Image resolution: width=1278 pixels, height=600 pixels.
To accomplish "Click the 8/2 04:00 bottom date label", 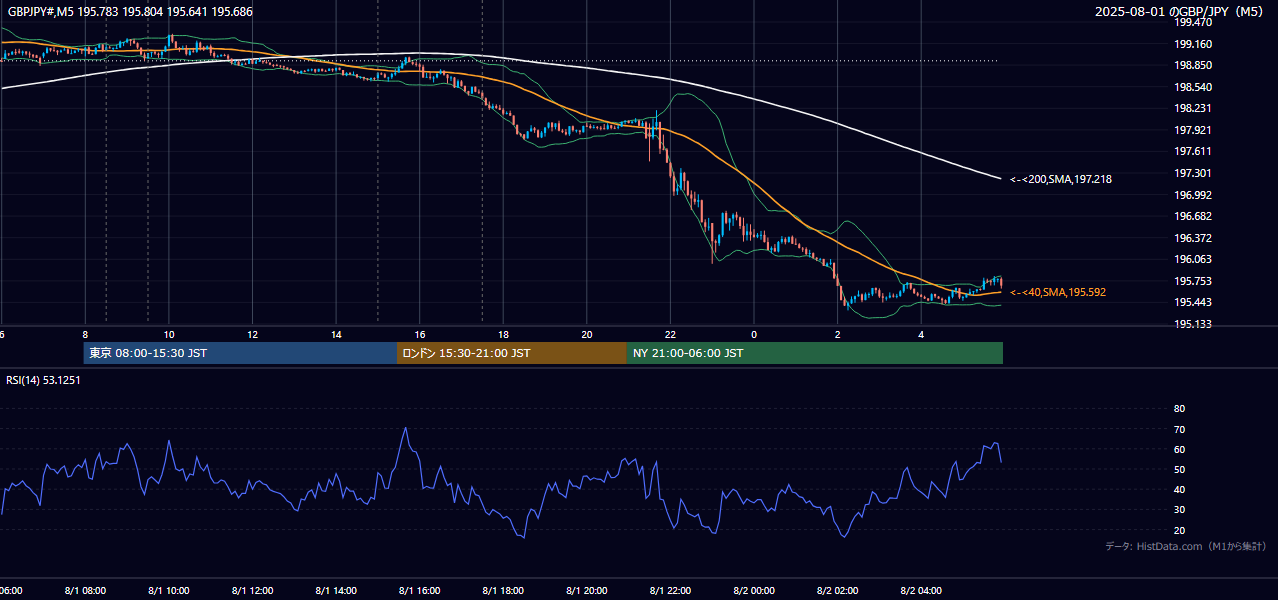I will (921, 591).
